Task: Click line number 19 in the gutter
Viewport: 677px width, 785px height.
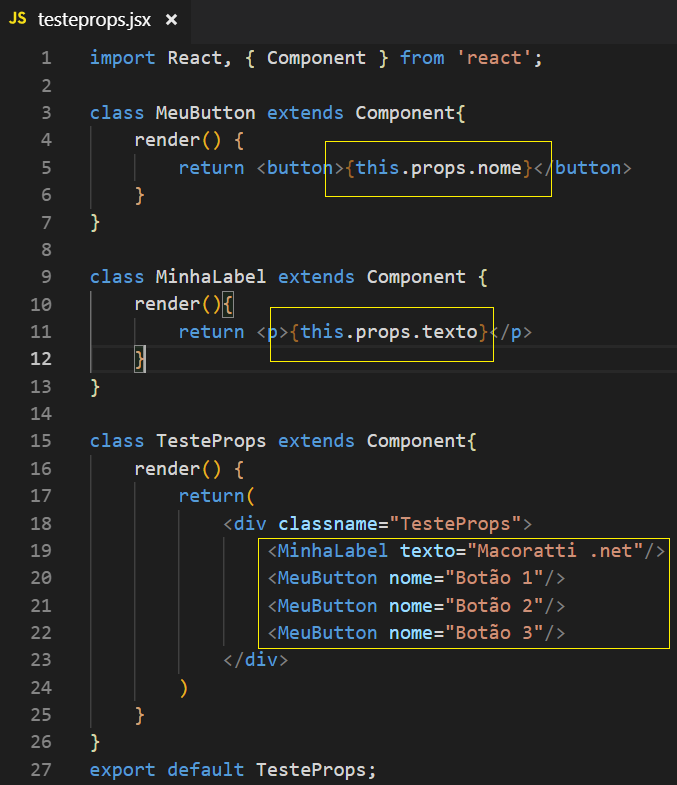Action: pos(41,551)
